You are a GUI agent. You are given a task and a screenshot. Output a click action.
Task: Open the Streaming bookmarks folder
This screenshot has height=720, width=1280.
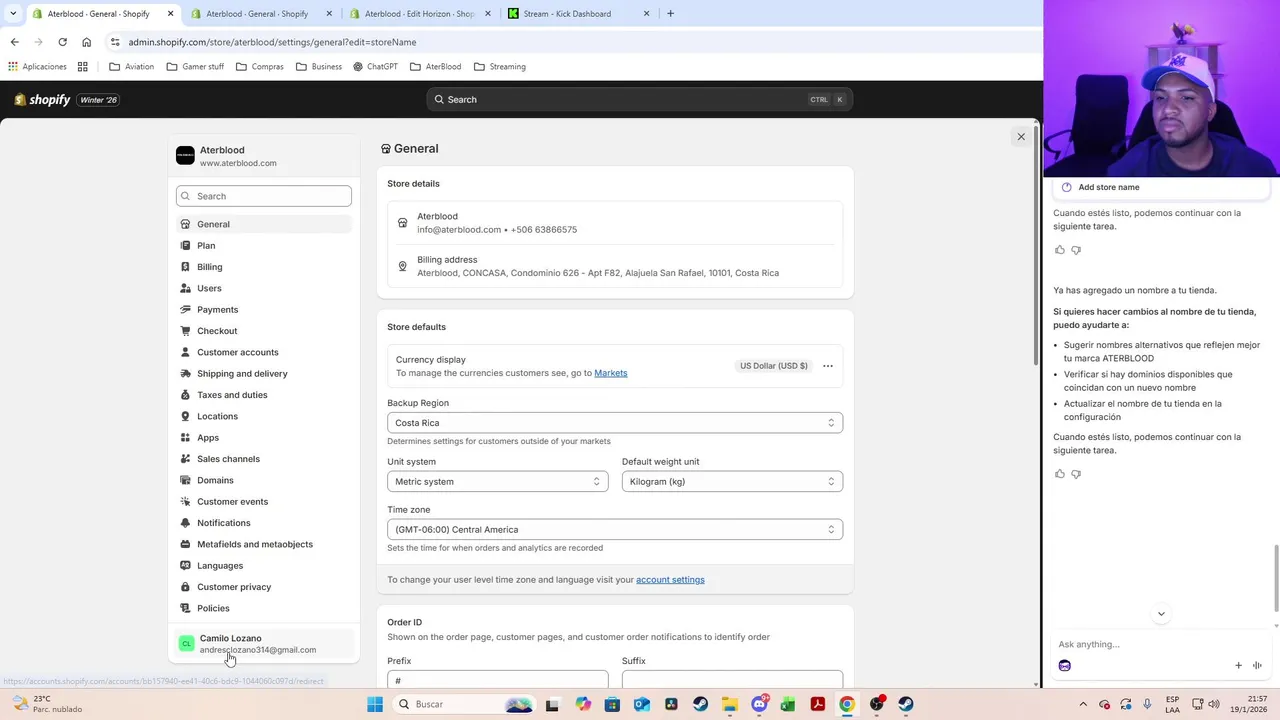tap(500, 67)
